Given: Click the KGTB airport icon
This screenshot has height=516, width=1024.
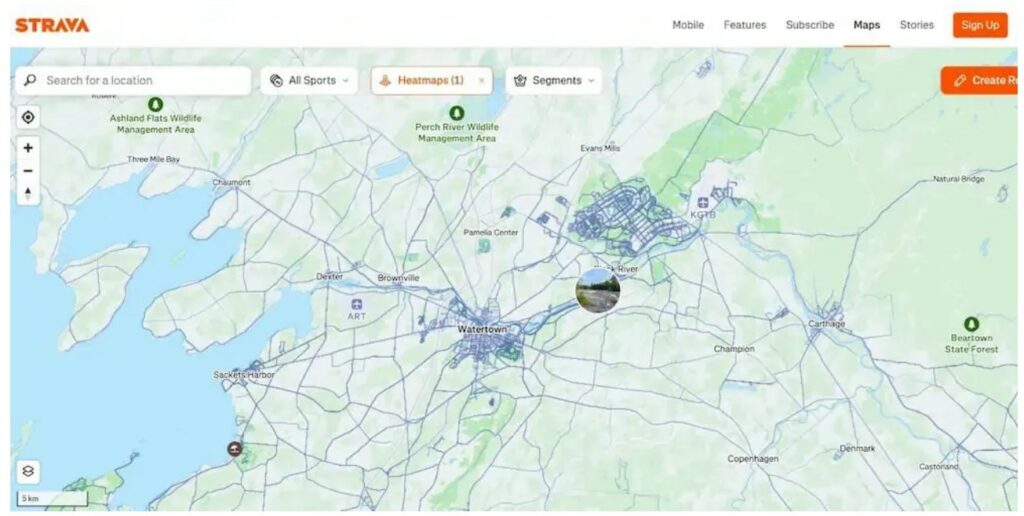Looking at the screenshot, I should coord(703,202).
